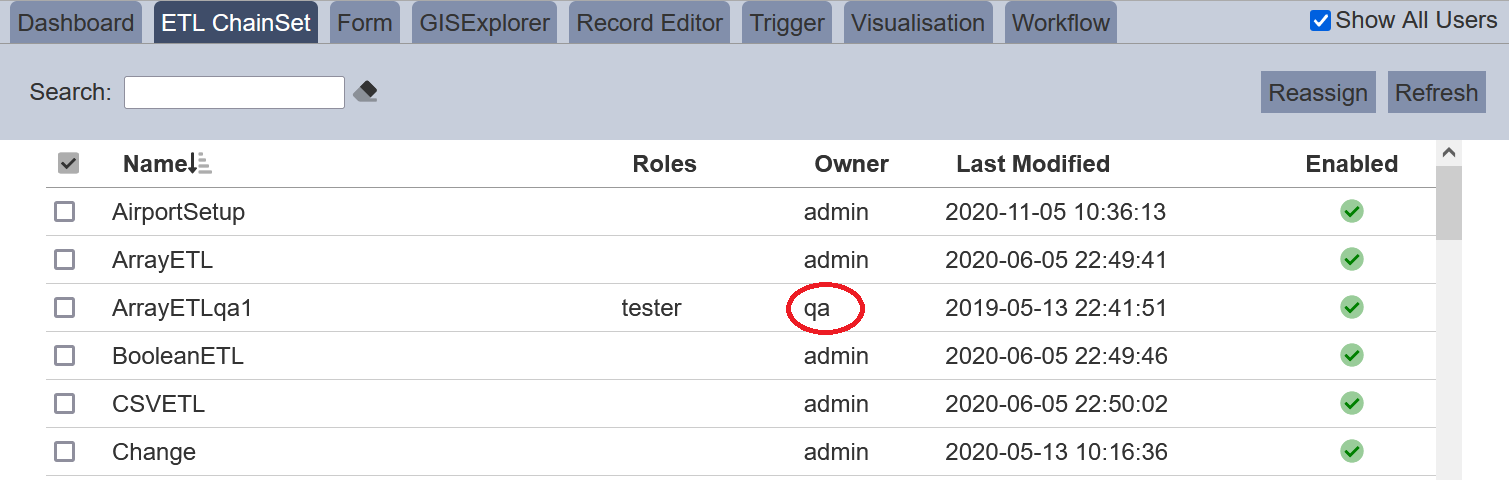This screenshot has height=480, width=1509.
Task: Check the AirportSetup row checkbox
Action: (x=64, y=211)
